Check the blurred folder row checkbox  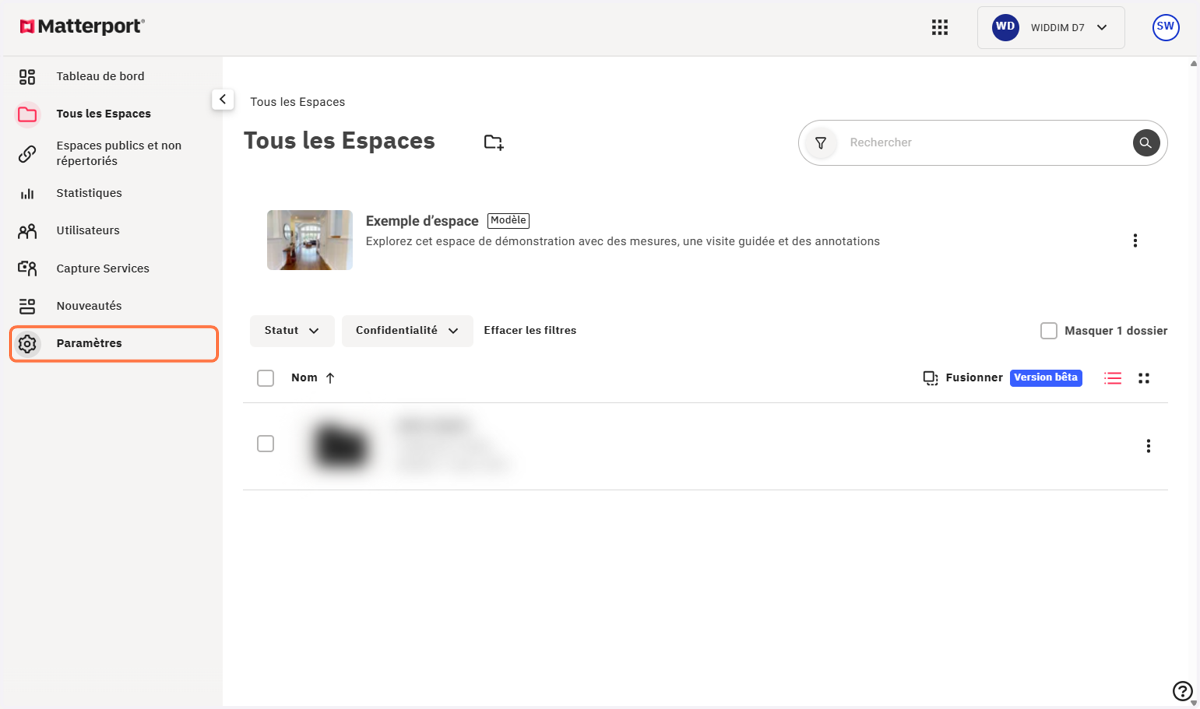(x=265, y=444)
